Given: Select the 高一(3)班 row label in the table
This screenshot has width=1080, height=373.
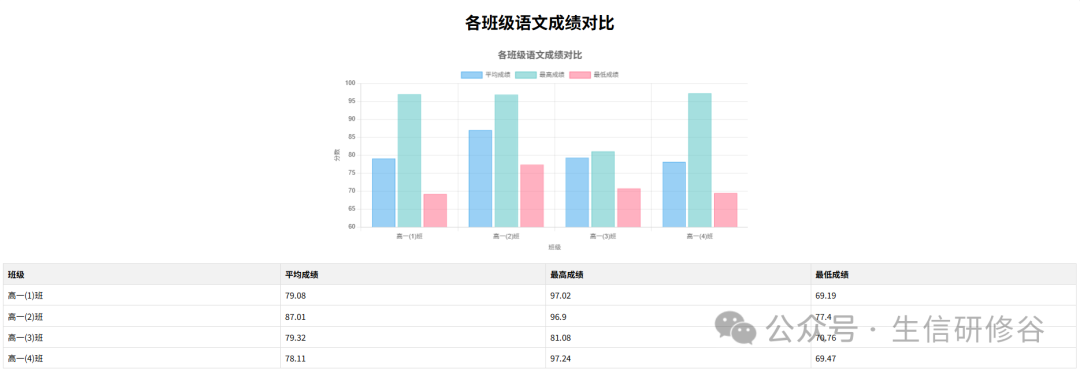Looking at the screenshot, I should tap(25, 338).
